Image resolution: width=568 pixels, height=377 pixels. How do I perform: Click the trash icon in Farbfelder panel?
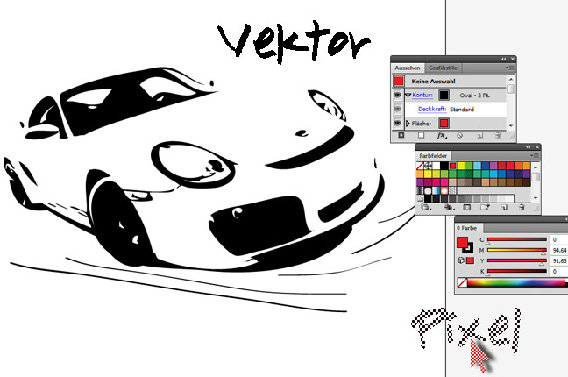522,207
